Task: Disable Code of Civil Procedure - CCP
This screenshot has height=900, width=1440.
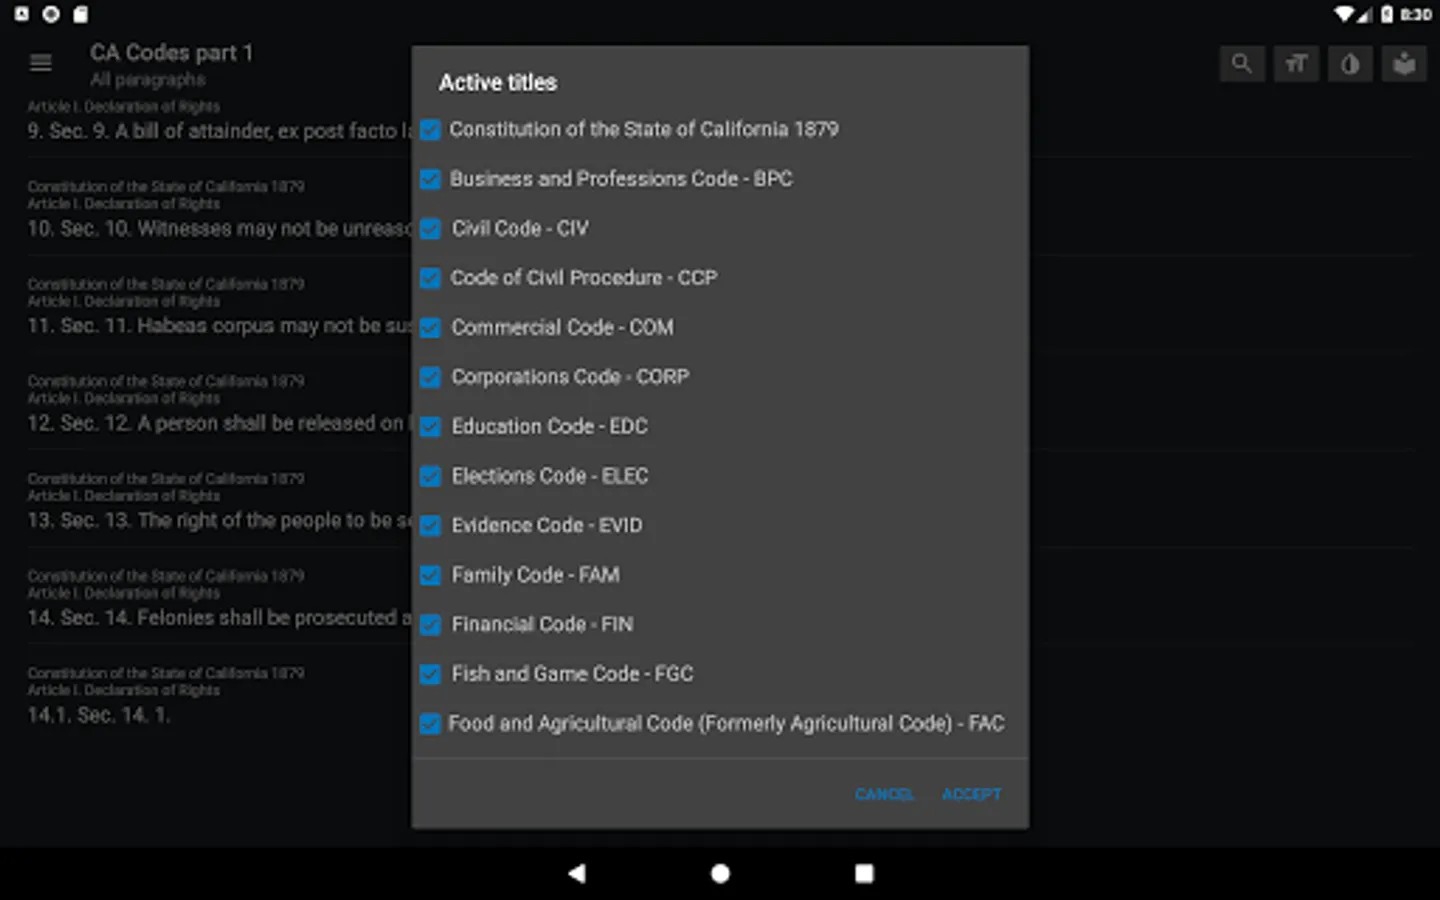Action: tap(430, 278)
